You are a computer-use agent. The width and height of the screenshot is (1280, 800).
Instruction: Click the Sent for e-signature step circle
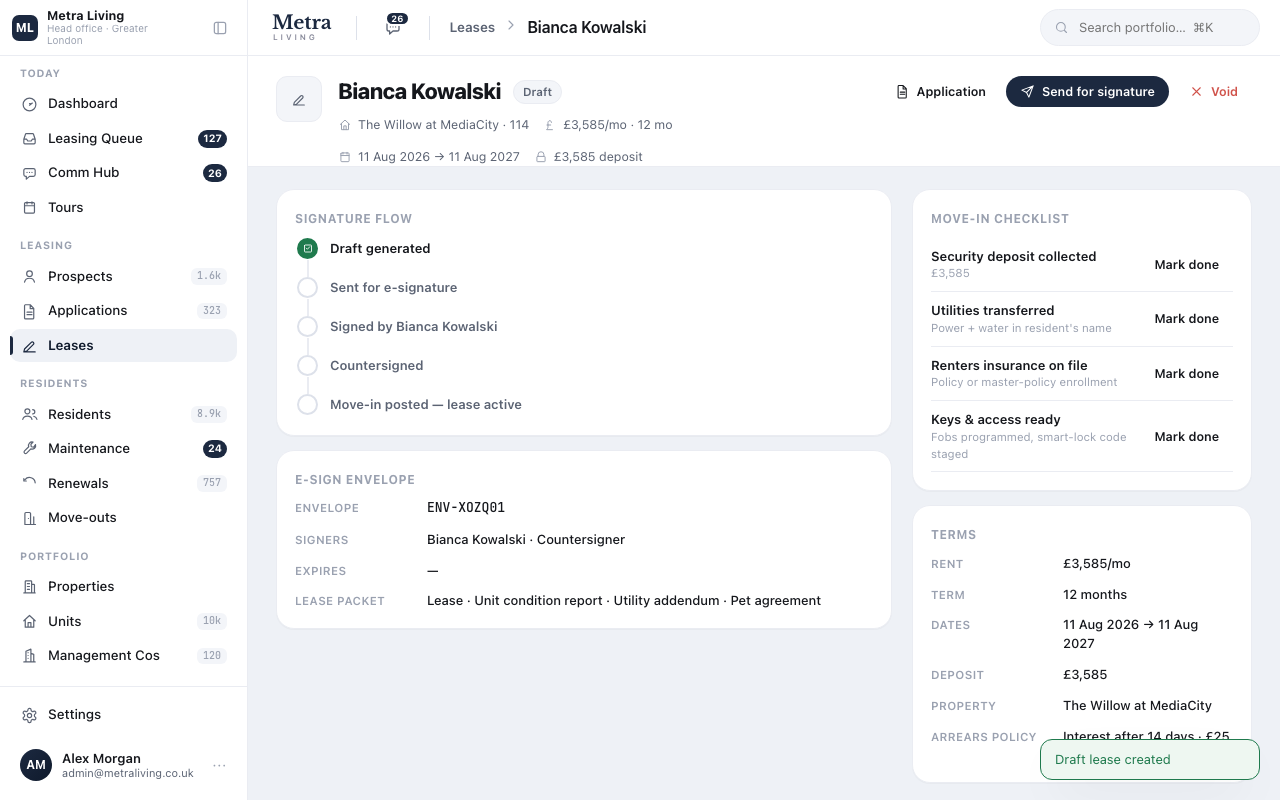[307, 288]
